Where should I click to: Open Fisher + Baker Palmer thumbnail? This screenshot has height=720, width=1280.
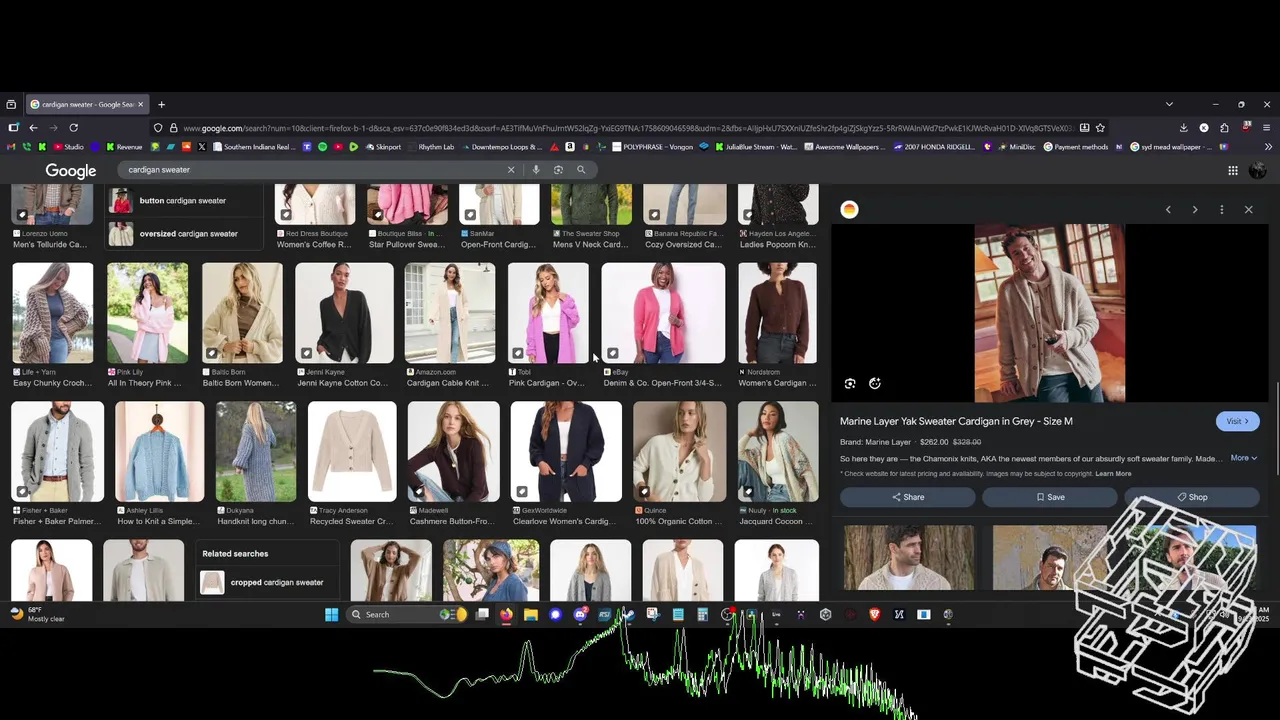click(x=57, y=452)
